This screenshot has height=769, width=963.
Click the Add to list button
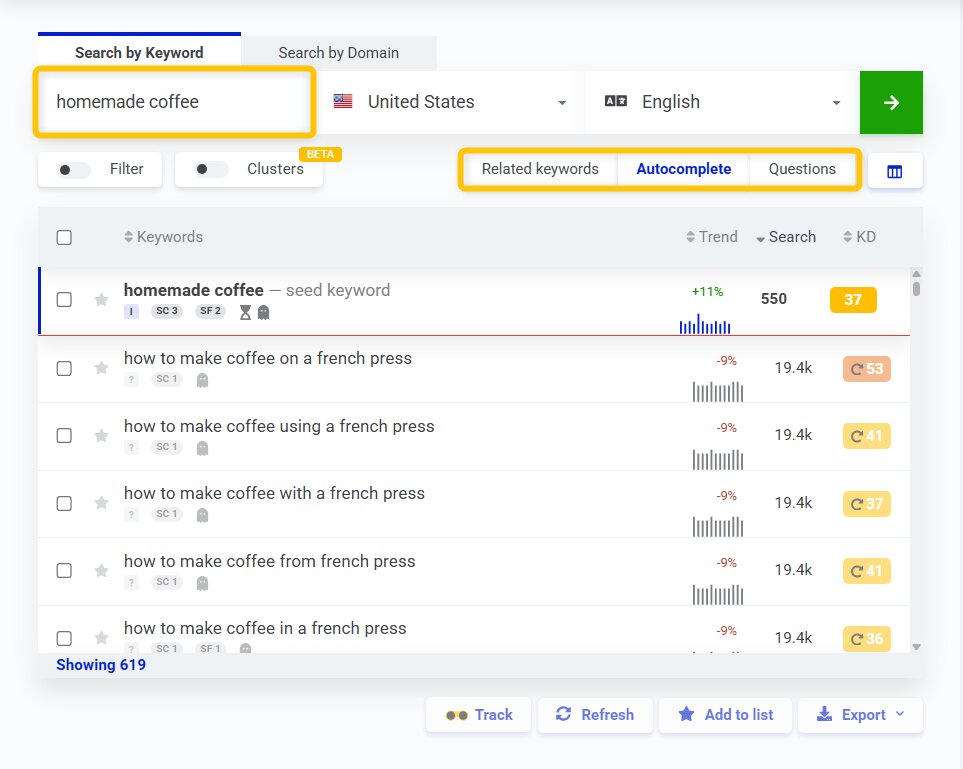(725, 715)
